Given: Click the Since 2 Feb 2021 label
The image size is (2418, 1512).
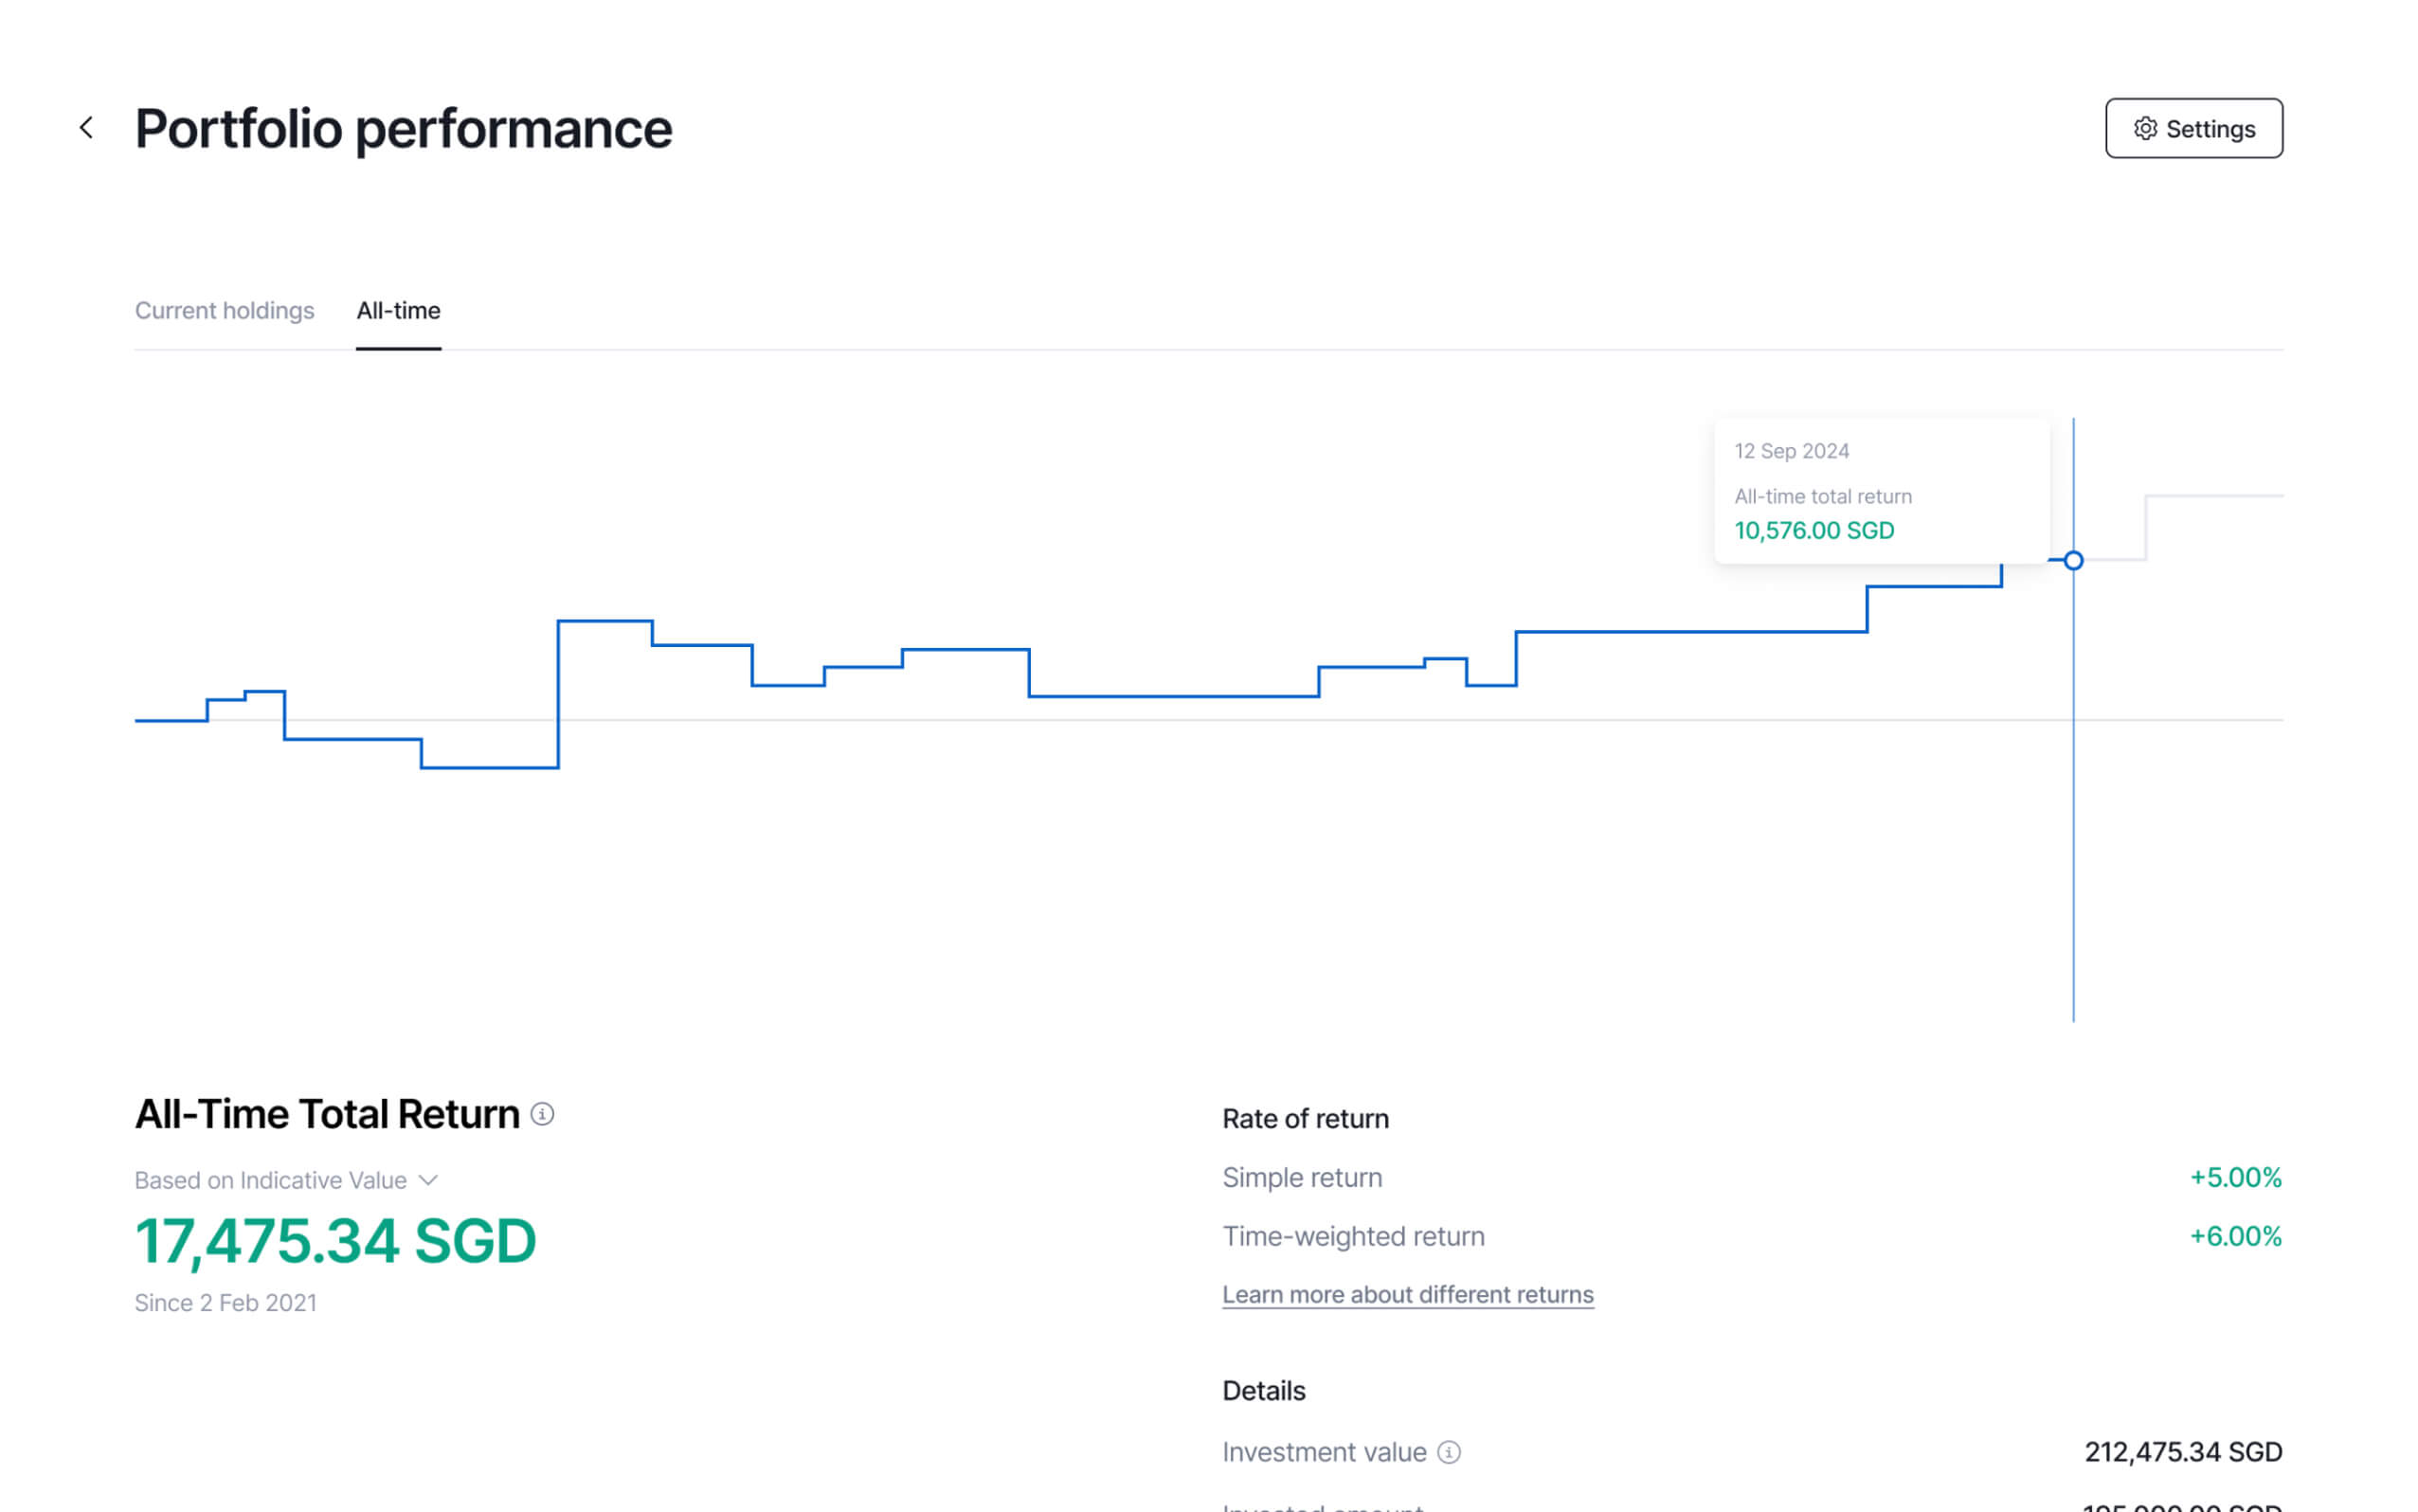Looking at the screenshot, I should pos(225,1302).
